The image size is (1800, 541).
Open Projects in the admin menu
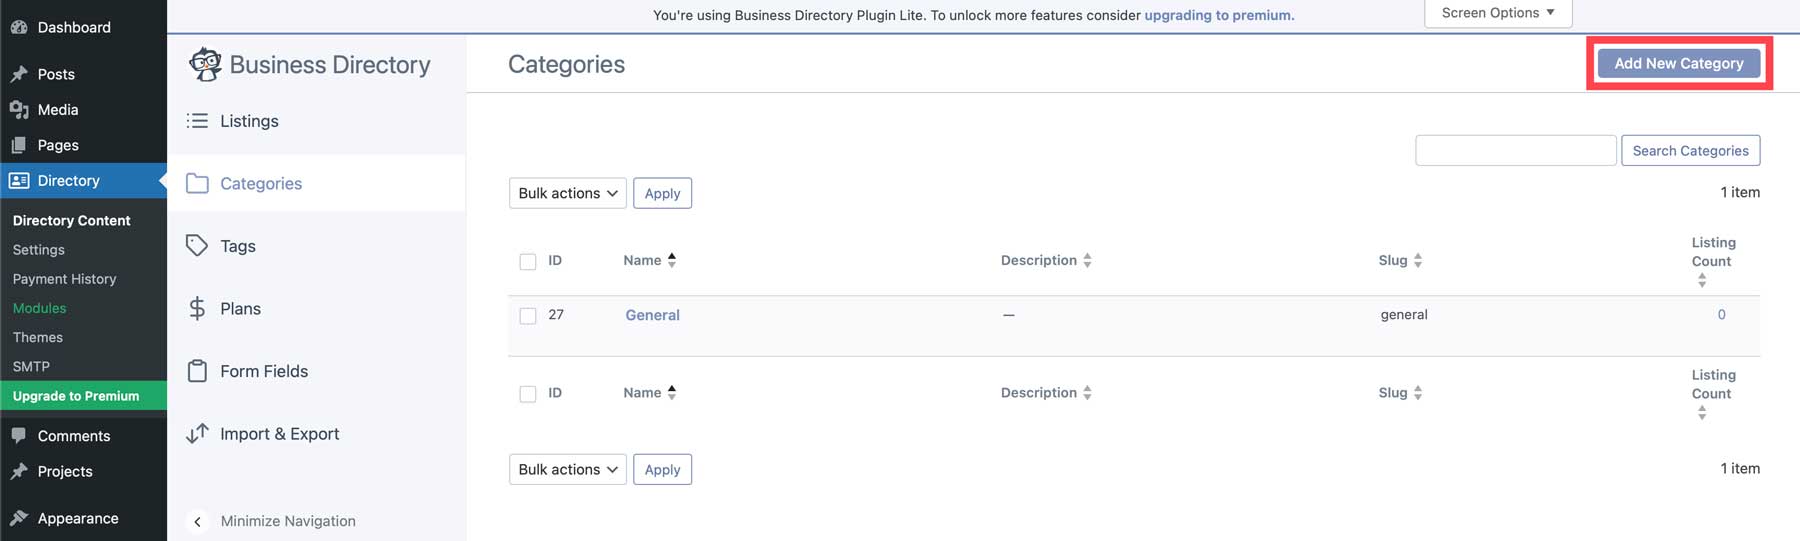click(65, 471)
